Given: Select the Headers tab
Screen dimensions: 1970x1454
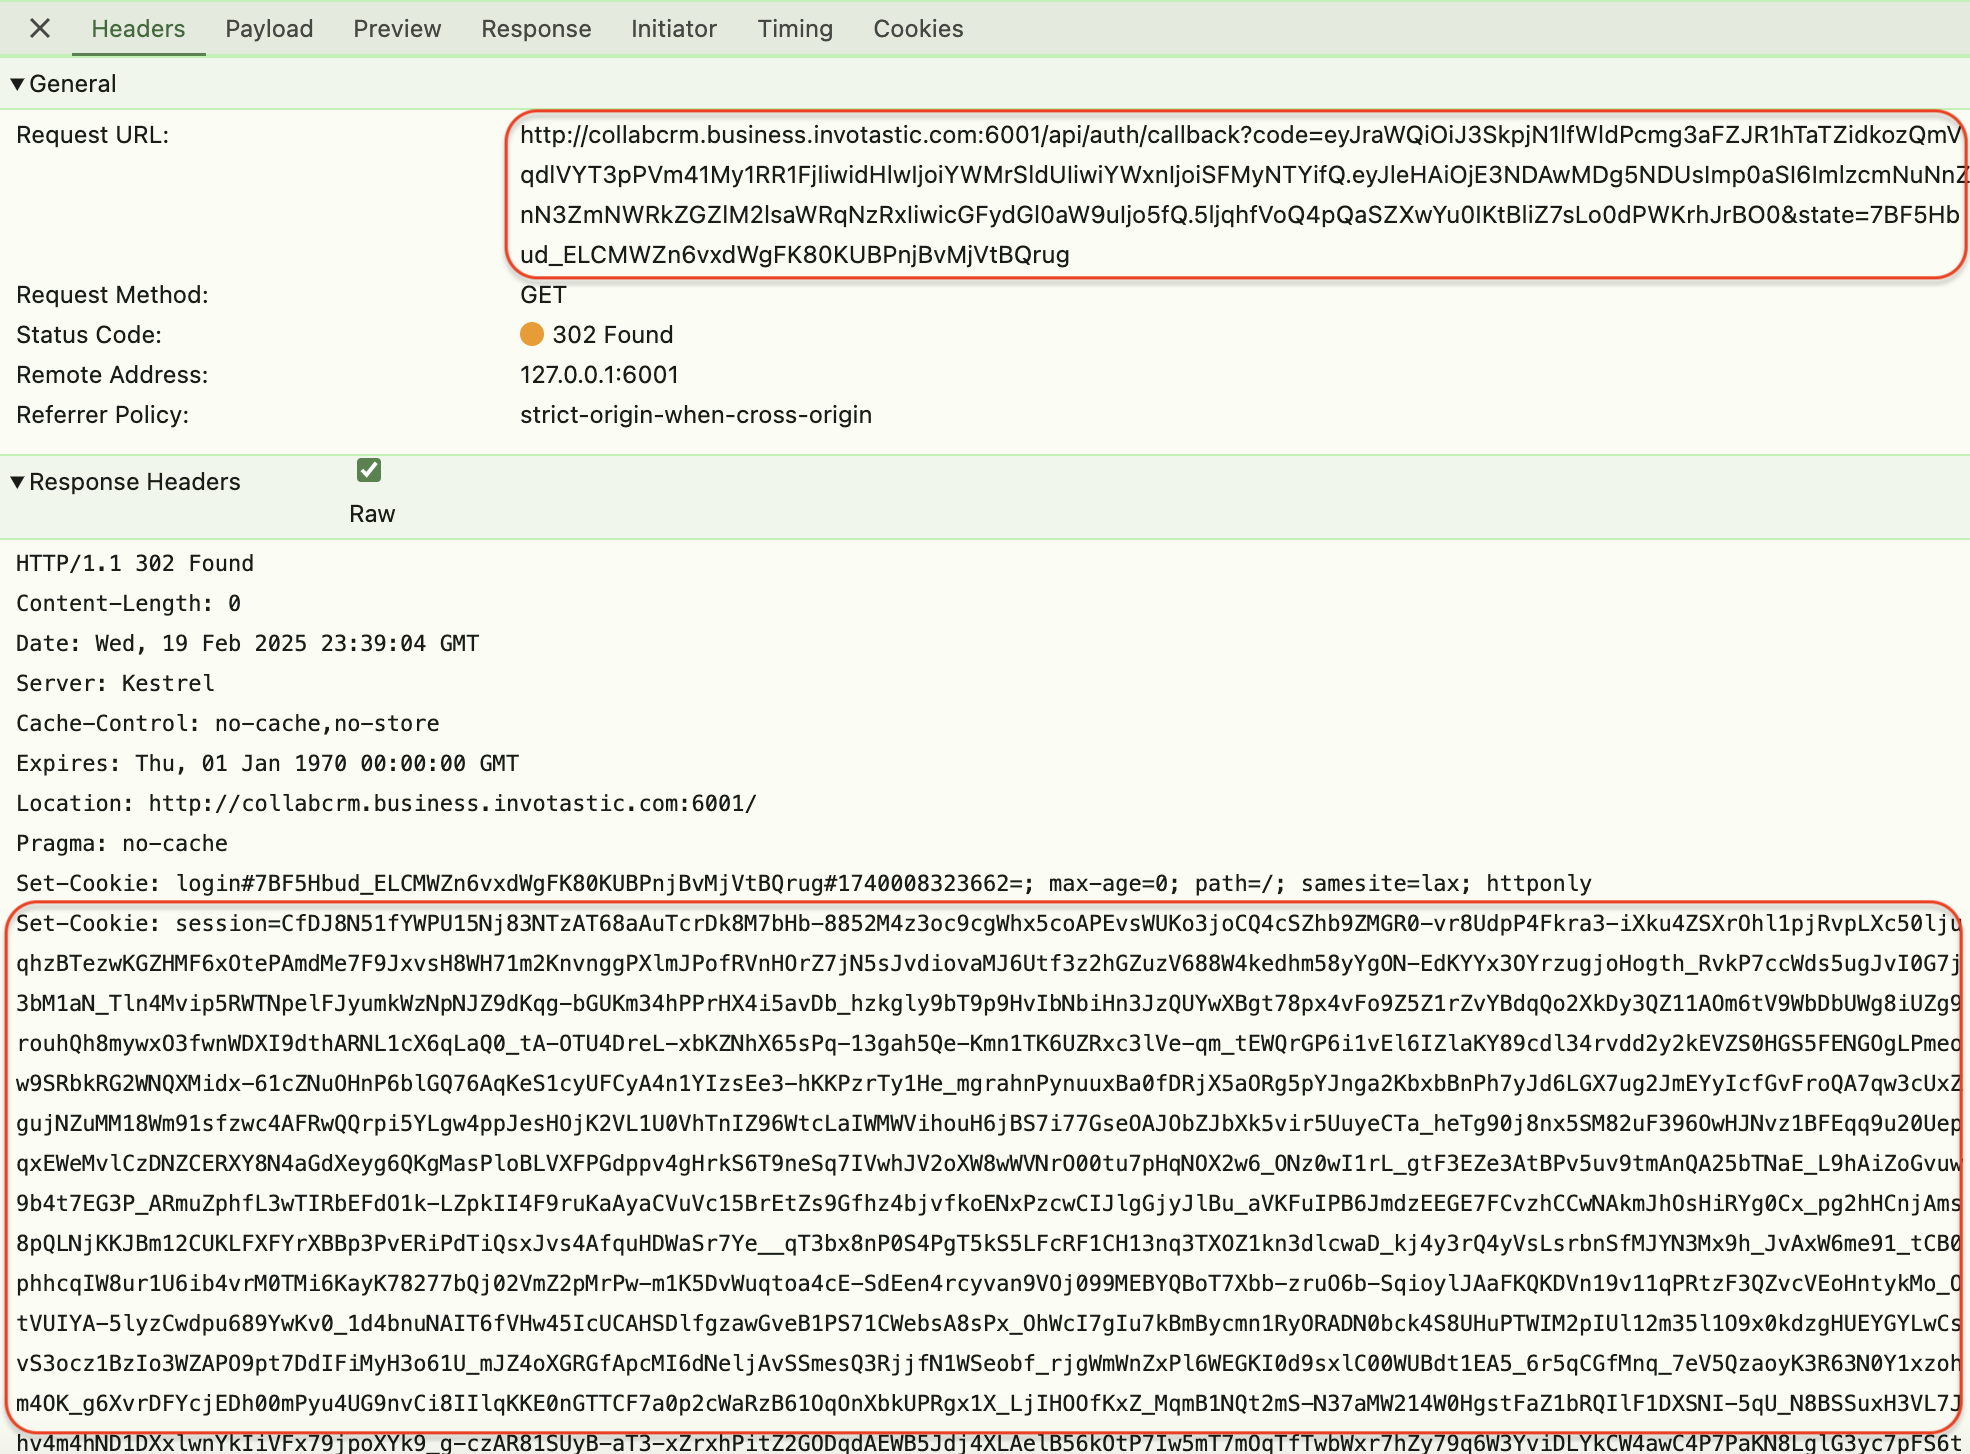Looking at the screenshot, I should [x=138, y=28].
